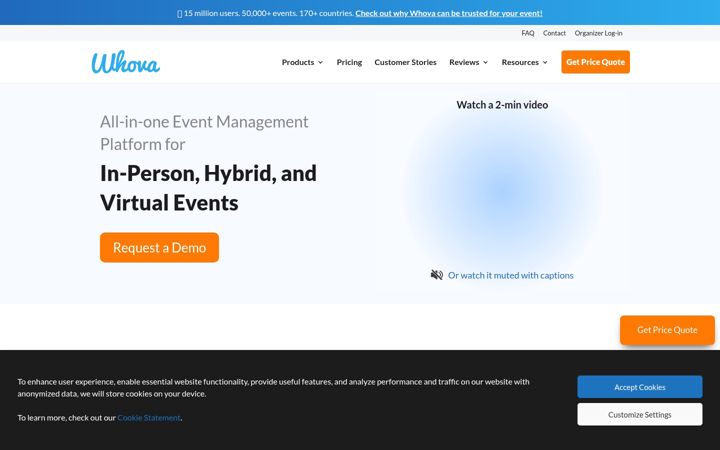Click 'Or watch it muted with captions'

(x=511, y=275)
